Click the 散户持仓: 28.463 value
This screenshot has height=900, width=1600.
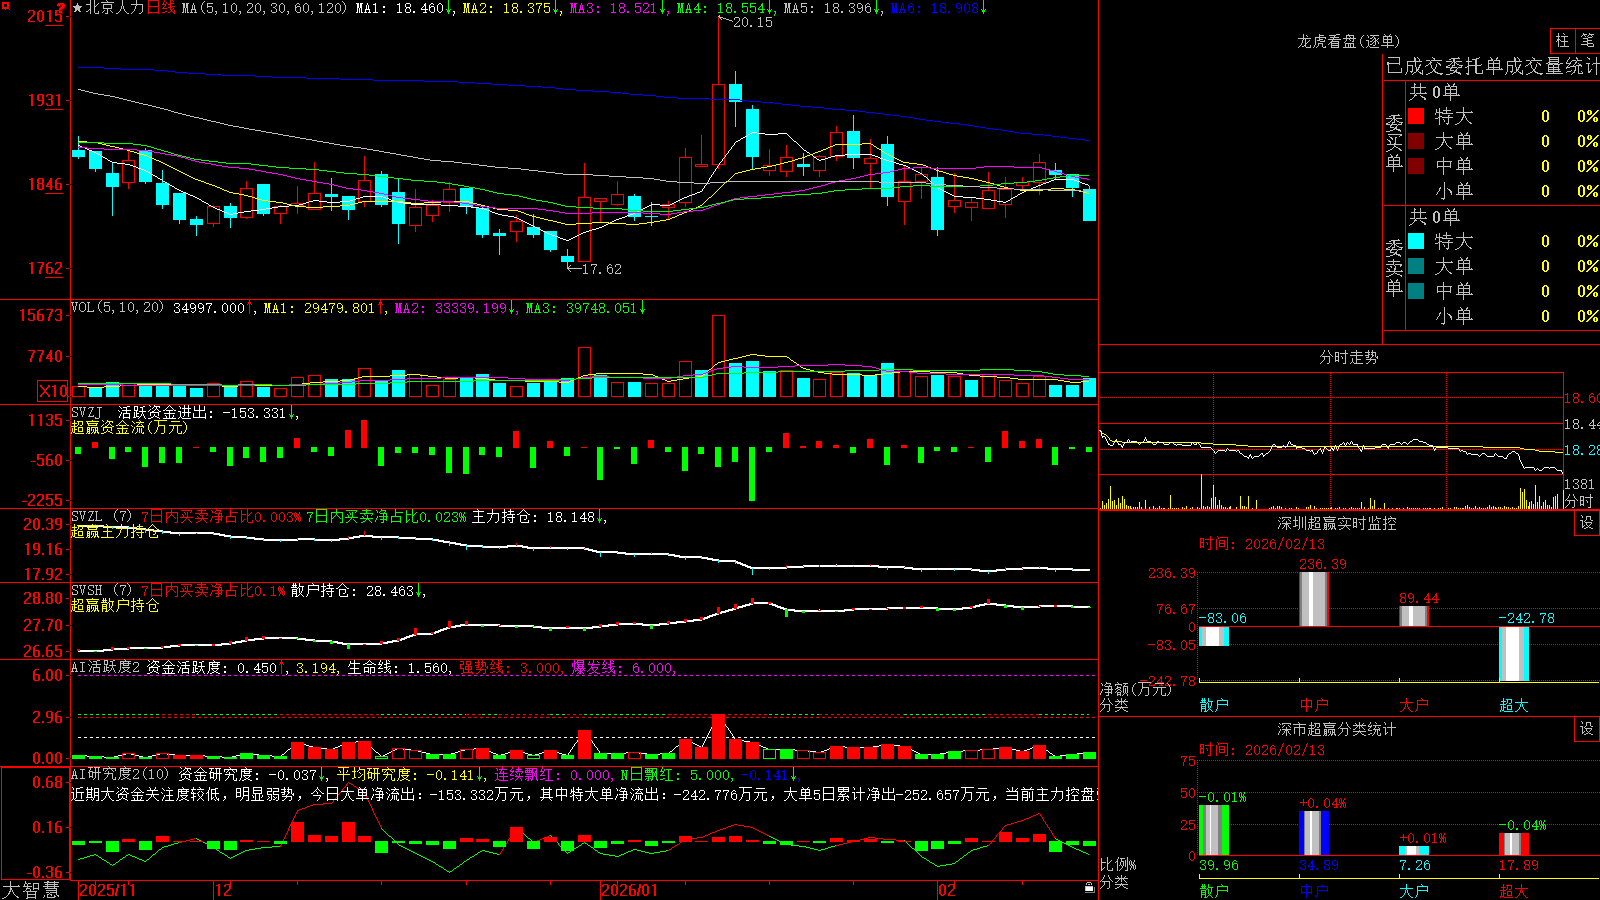[352, 591]
